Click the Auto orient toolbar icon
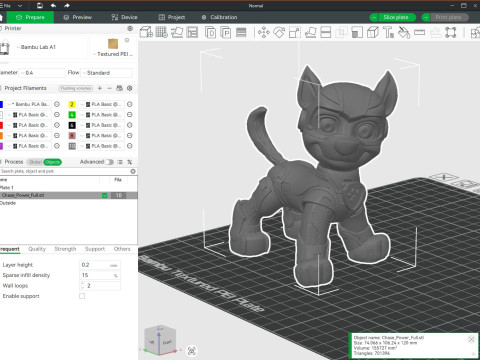Viewport: 480px width, 360px height. pos(177,32)
